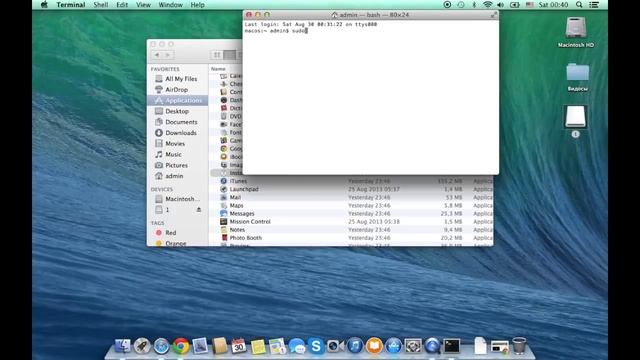Open Safari compass icon in Dock
The height and width of the screenshot is (360, 640).
[x=161, y=346]
